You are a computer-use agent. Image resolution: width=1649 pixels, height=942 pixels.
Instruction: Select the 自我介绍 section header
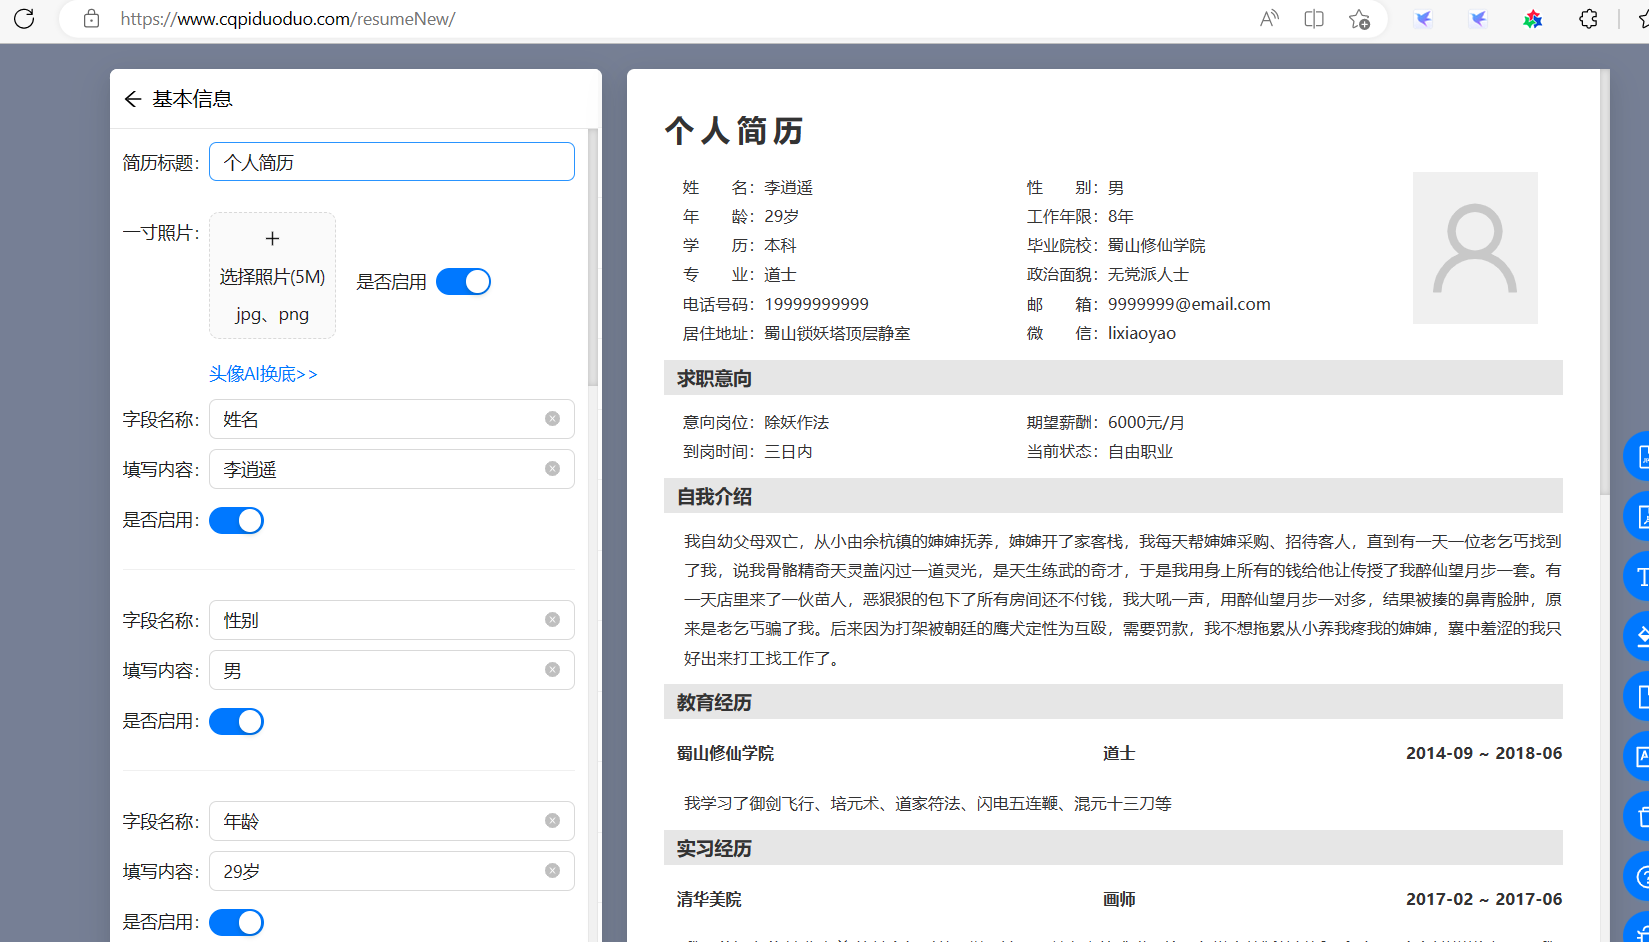point(1113,496)
